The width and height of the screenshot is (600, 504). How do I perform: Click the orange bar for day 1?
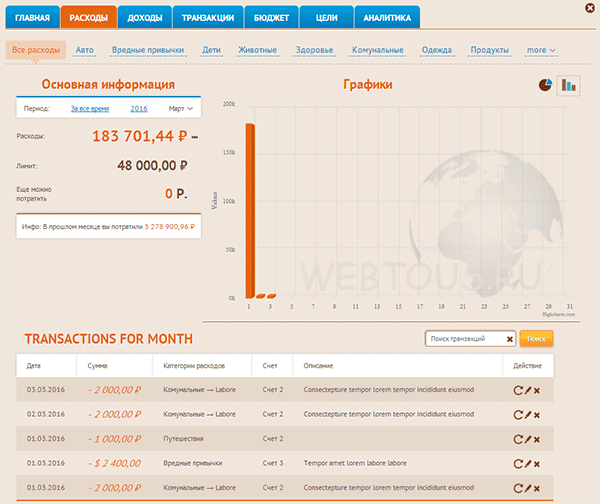(250, 210)
